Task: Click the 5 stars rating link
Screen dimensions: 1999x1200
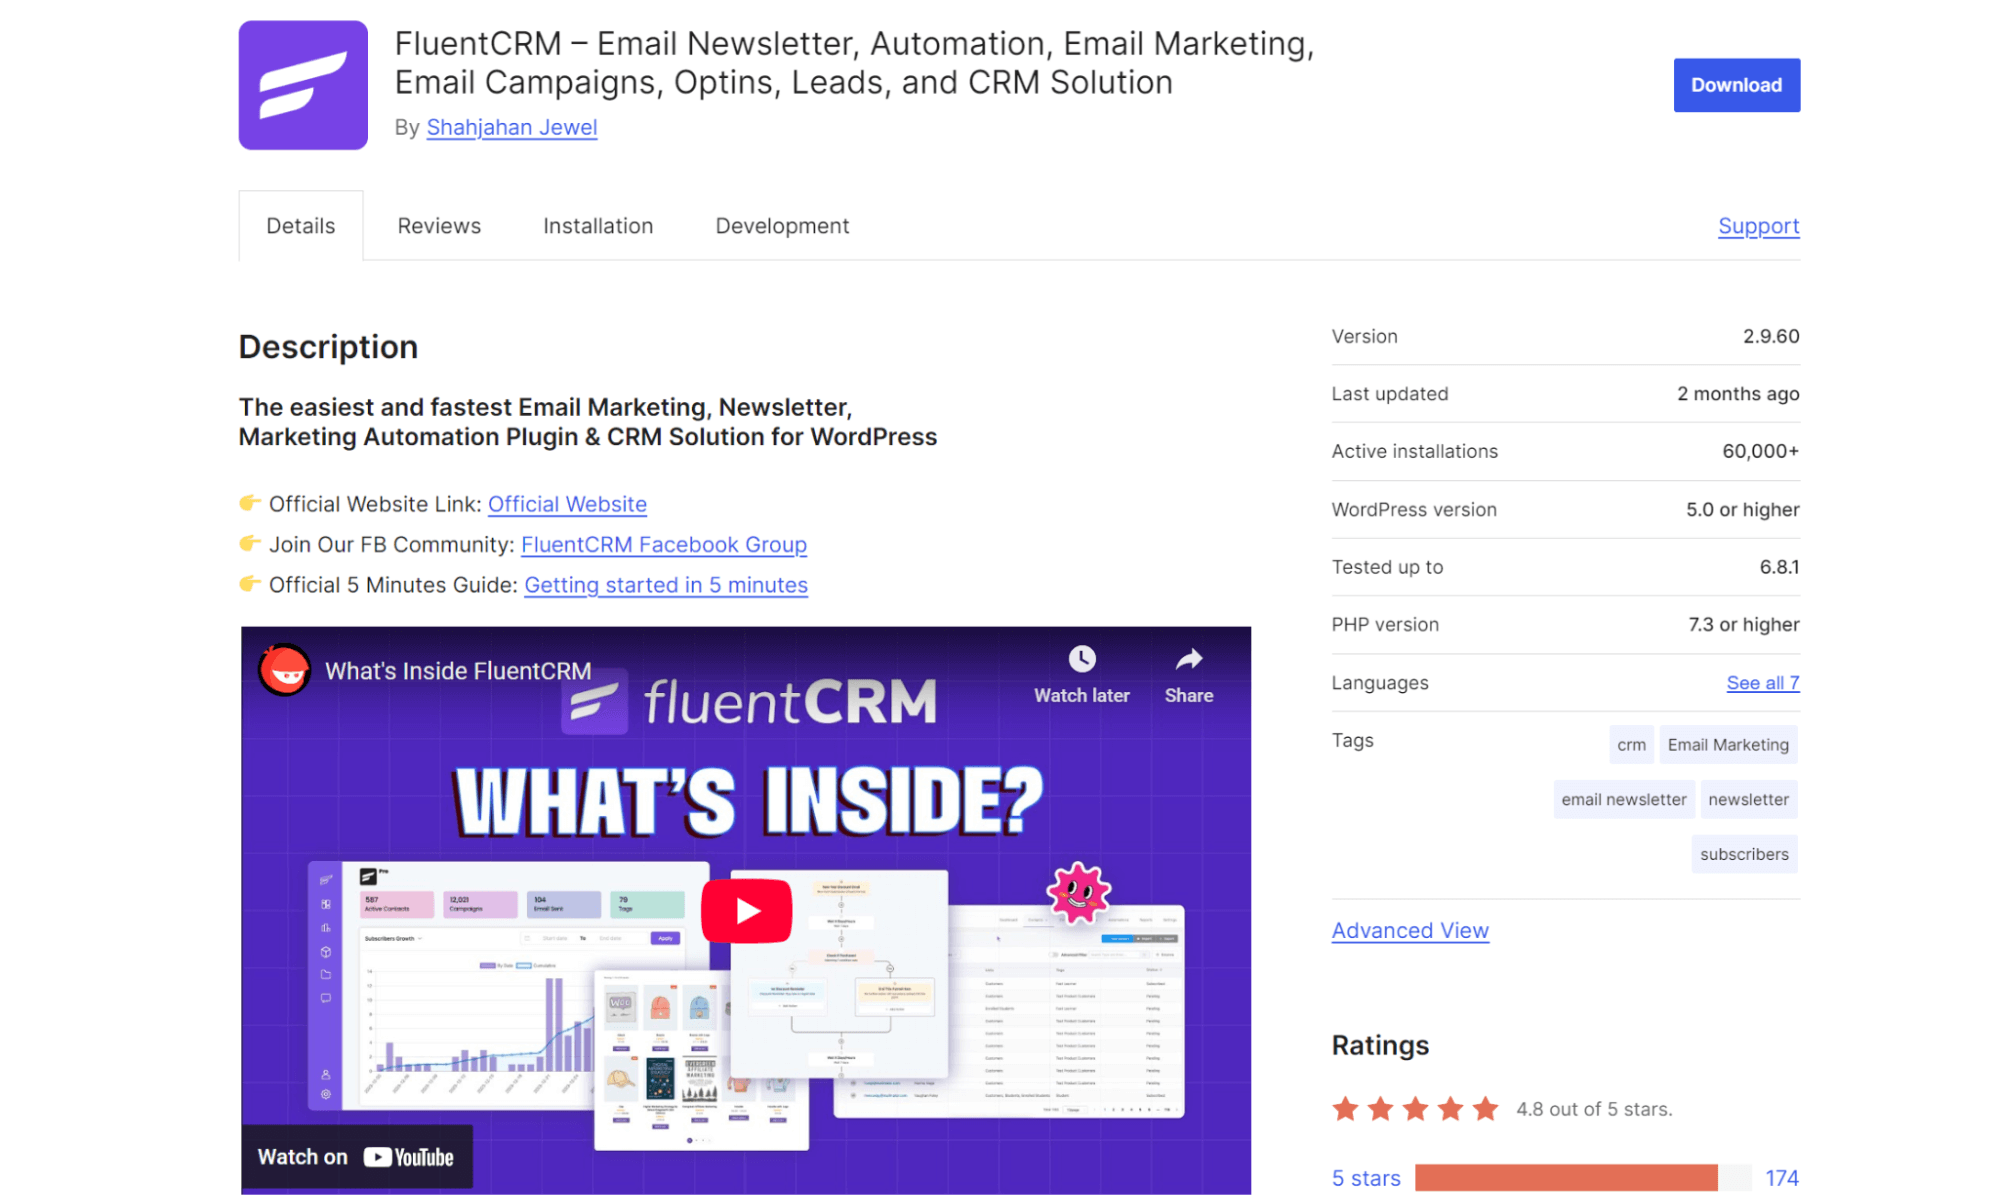Action: 1366,1178
